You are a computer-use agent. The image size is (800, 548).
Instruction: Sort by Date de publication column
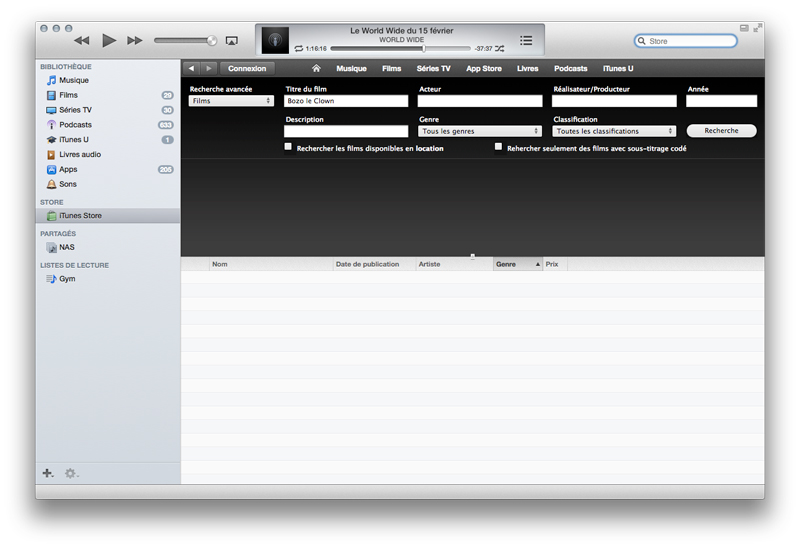[x=374, y=264]
